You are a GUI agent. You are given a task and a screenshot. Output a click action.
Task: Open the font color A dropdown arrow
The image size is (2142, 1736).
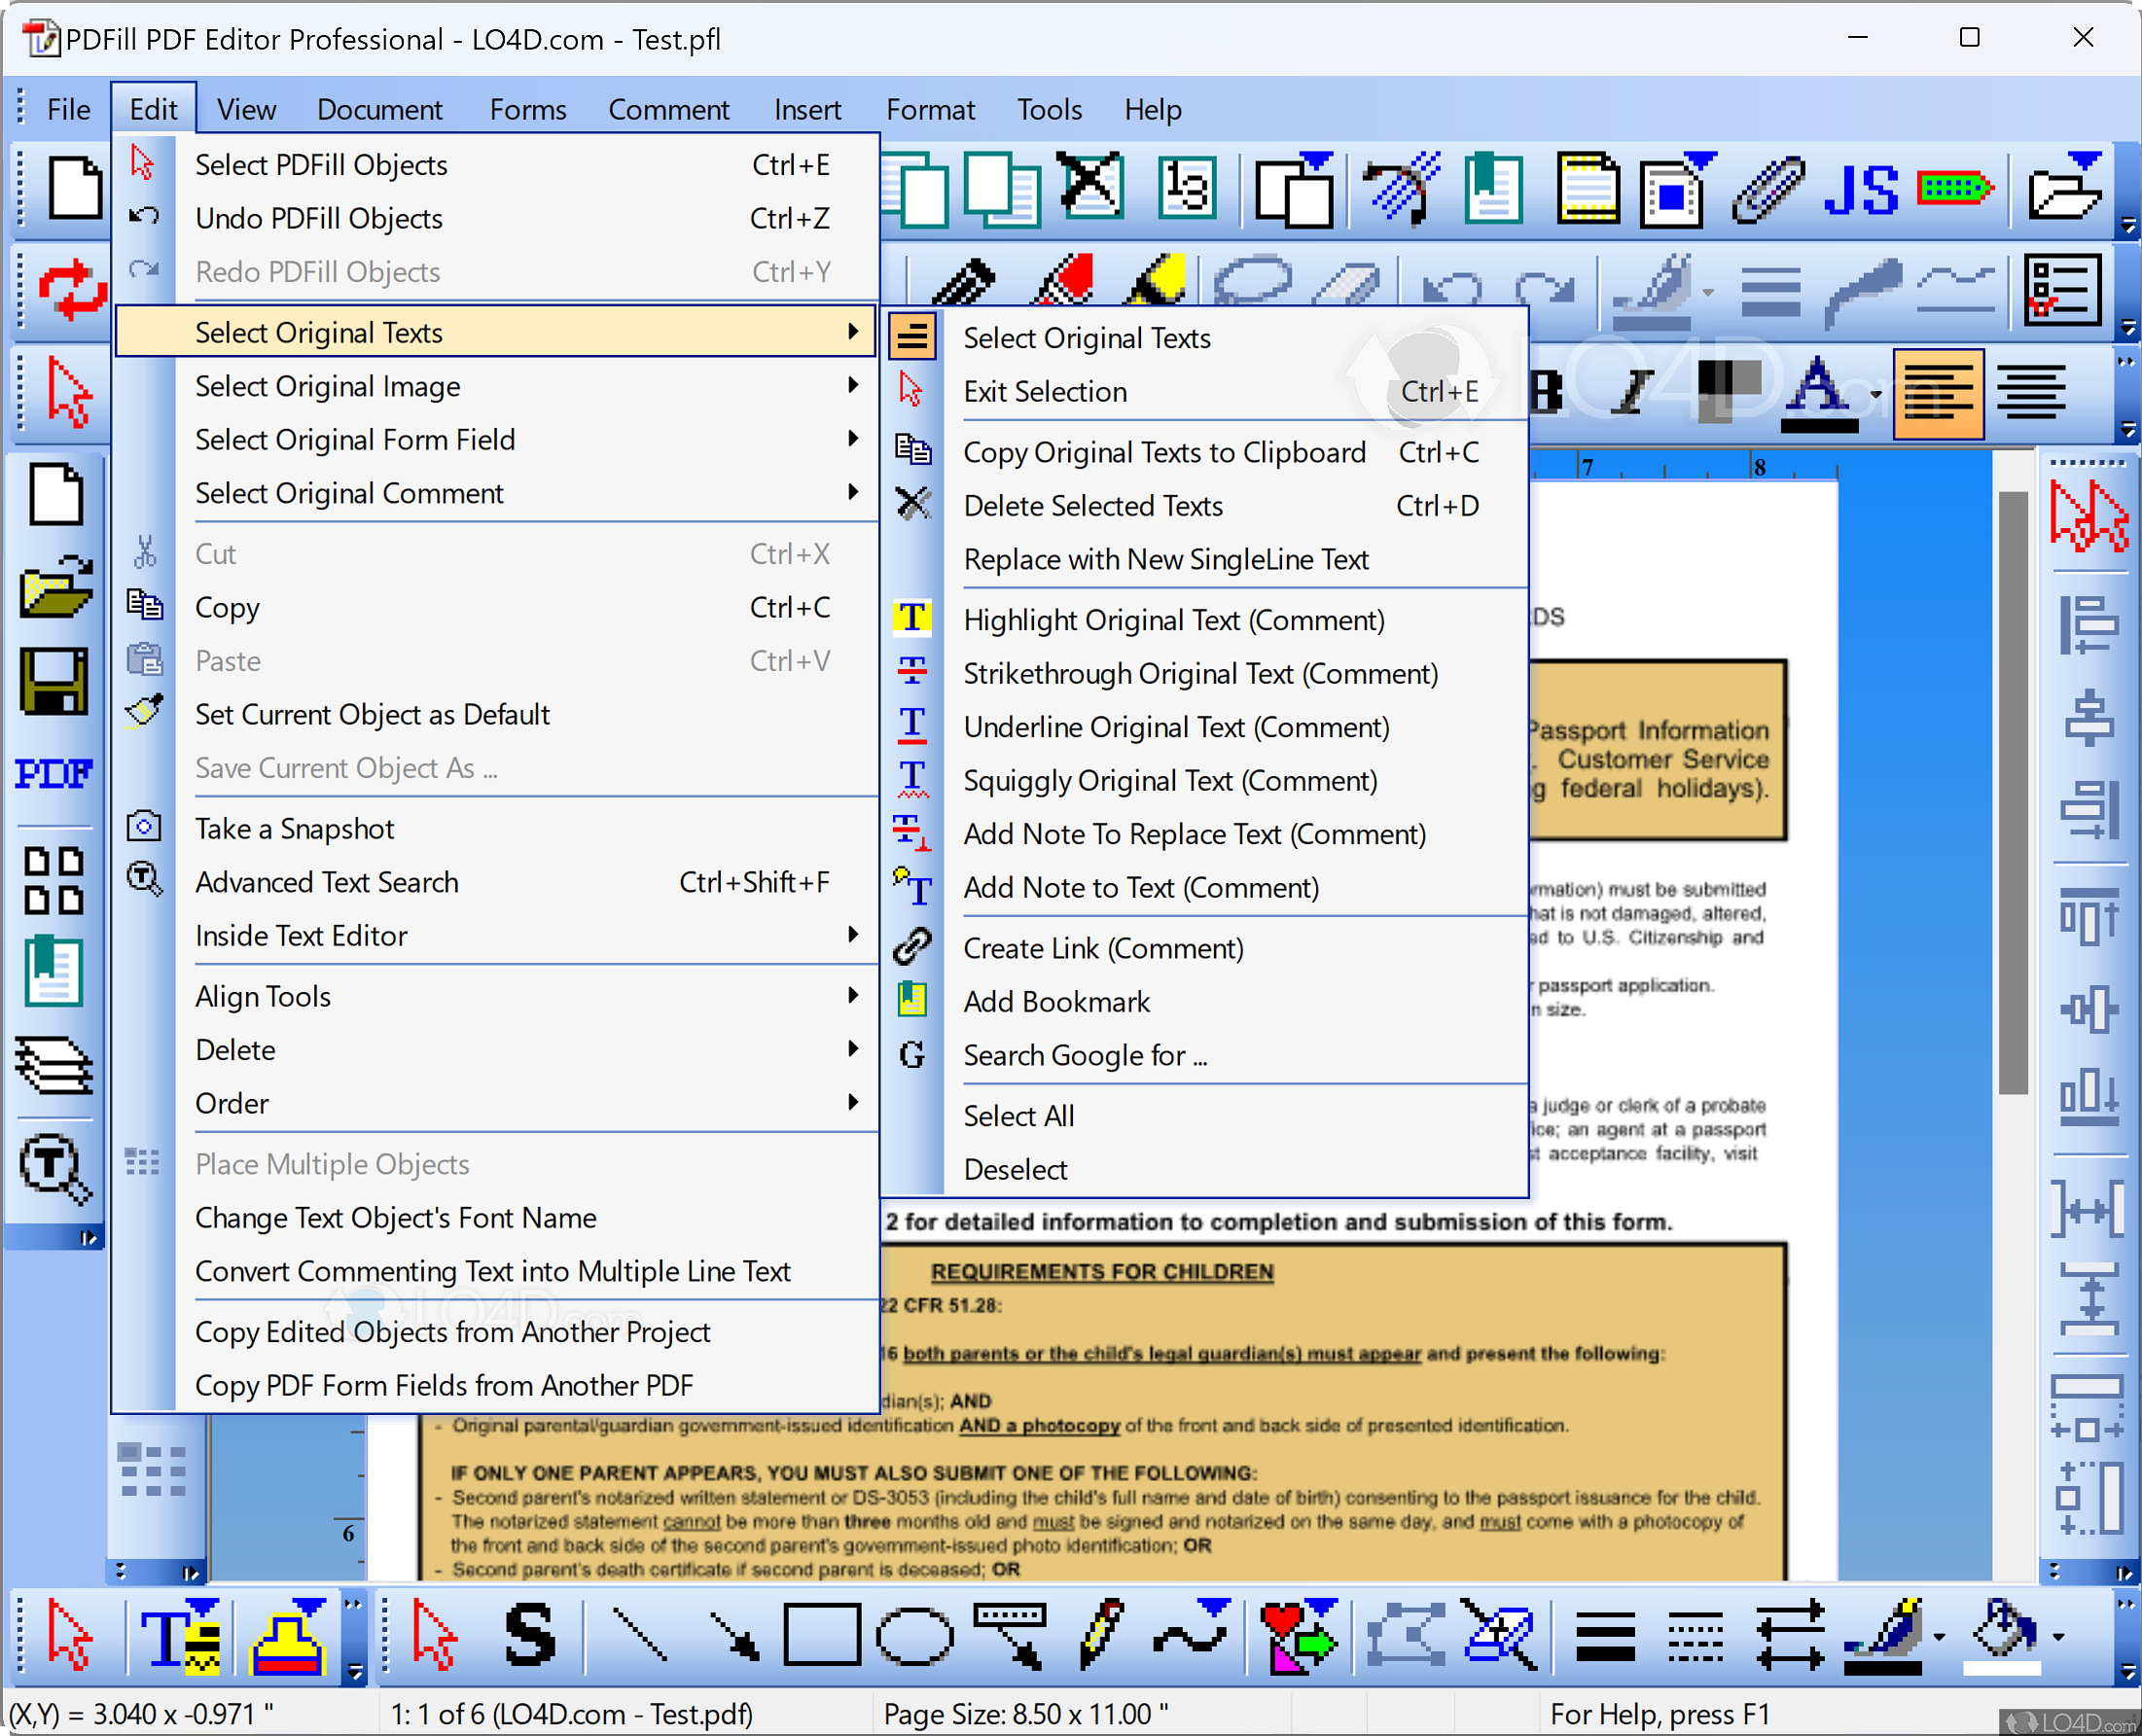pyautogui.click(x=1876, y=395)
